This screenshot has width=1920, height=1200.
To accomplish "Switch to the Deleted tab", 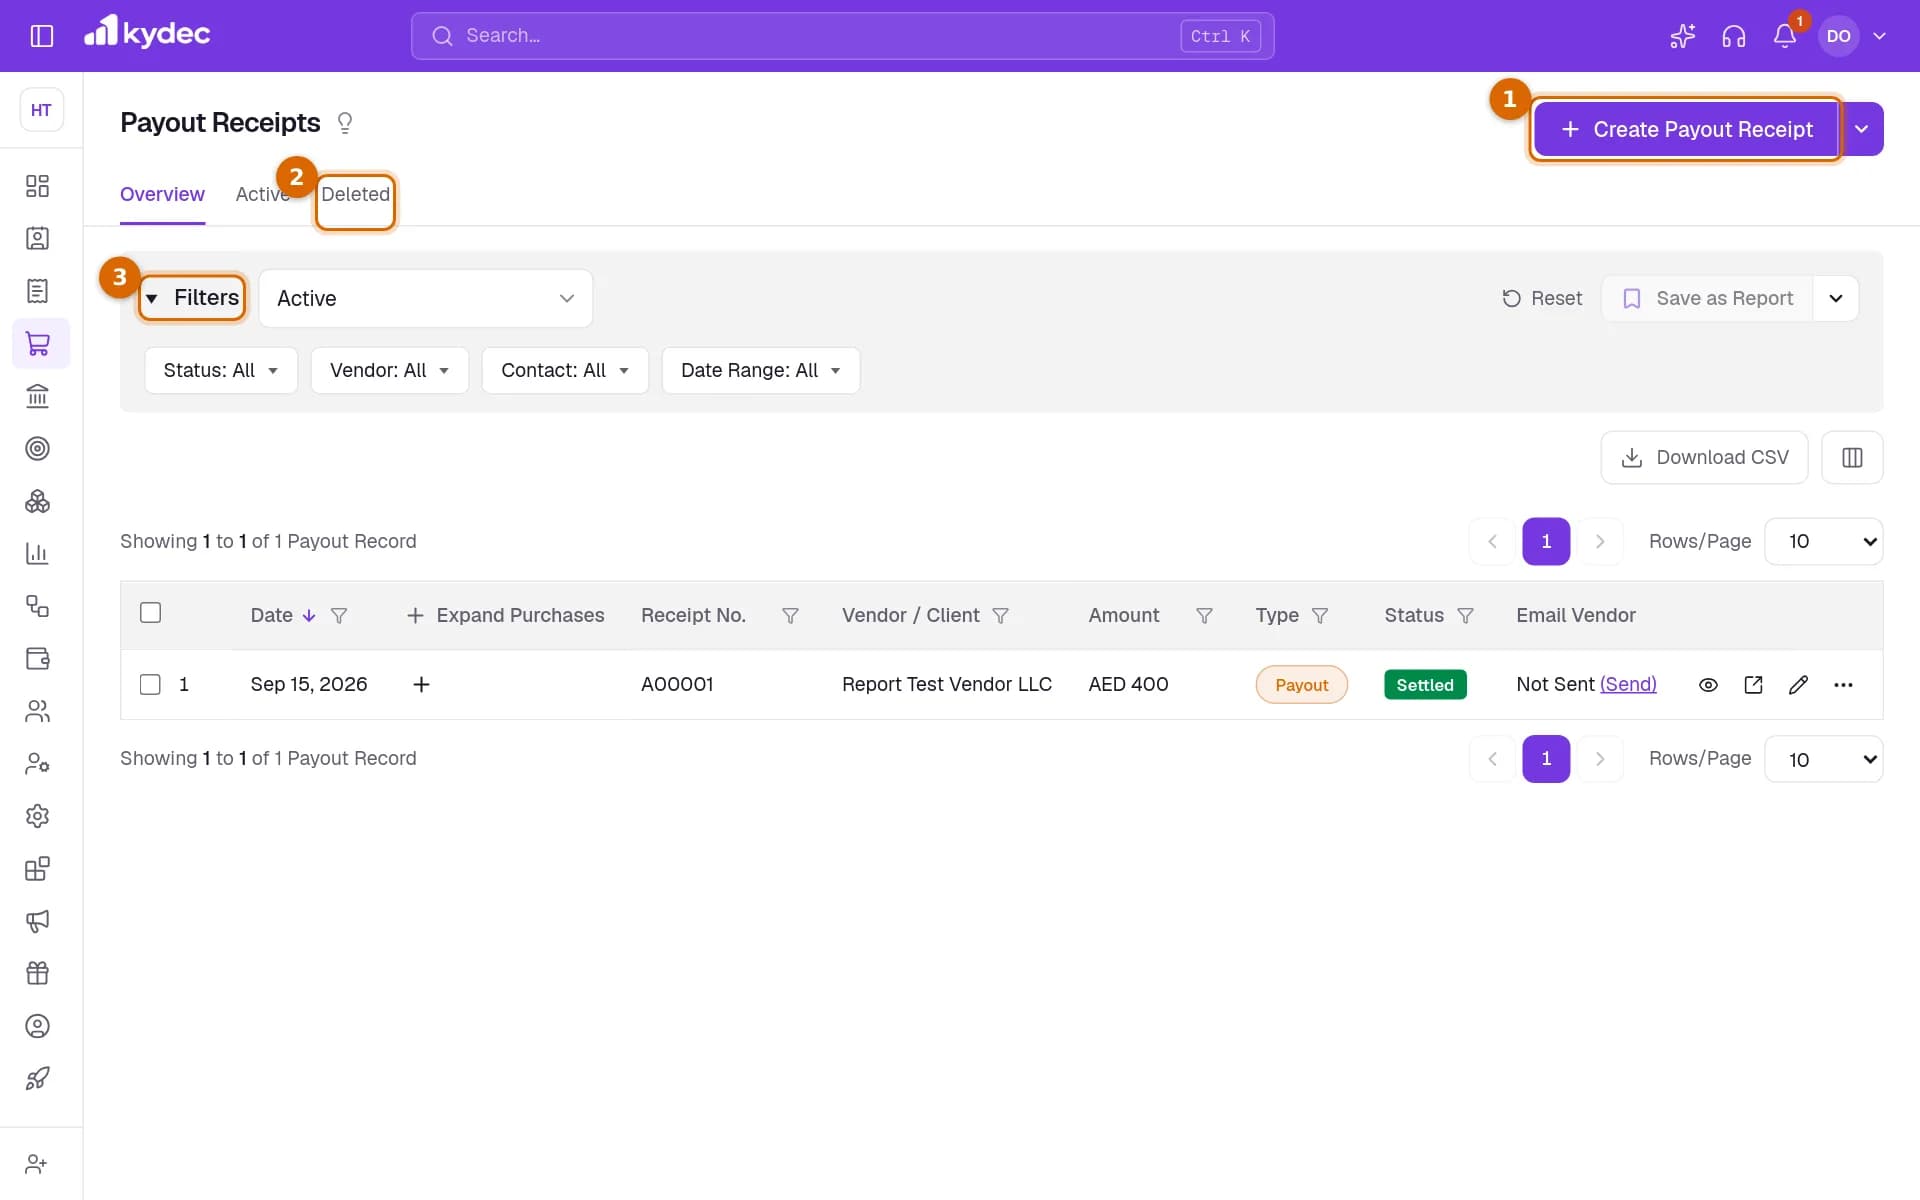I will coord(355,195).
